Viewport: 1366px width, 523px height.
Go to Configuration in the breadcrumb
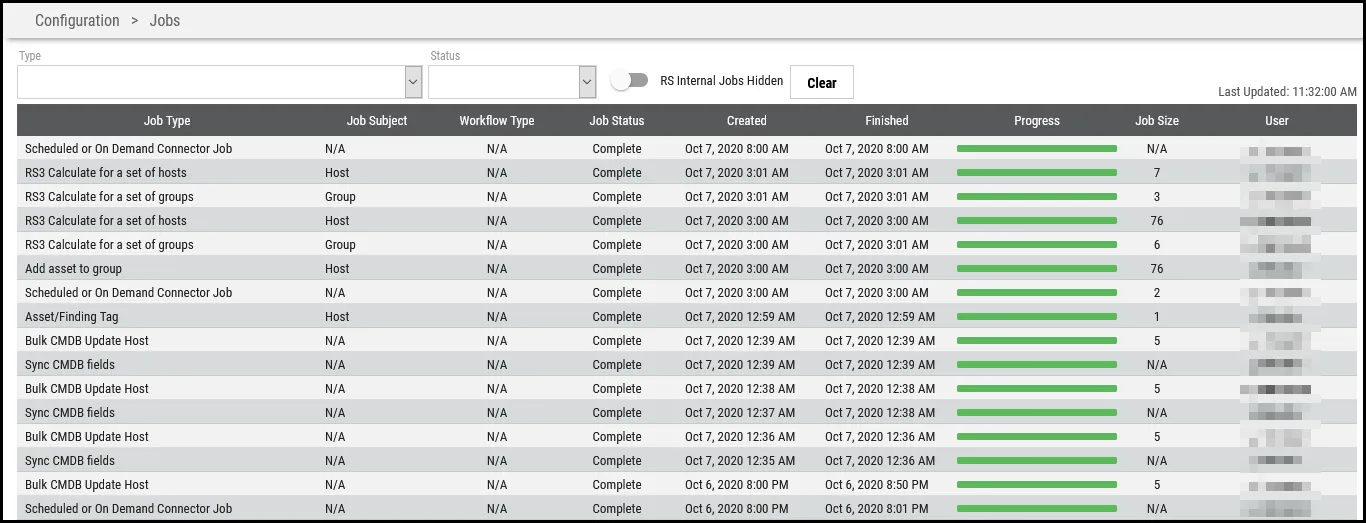click(x=77, y=20)
